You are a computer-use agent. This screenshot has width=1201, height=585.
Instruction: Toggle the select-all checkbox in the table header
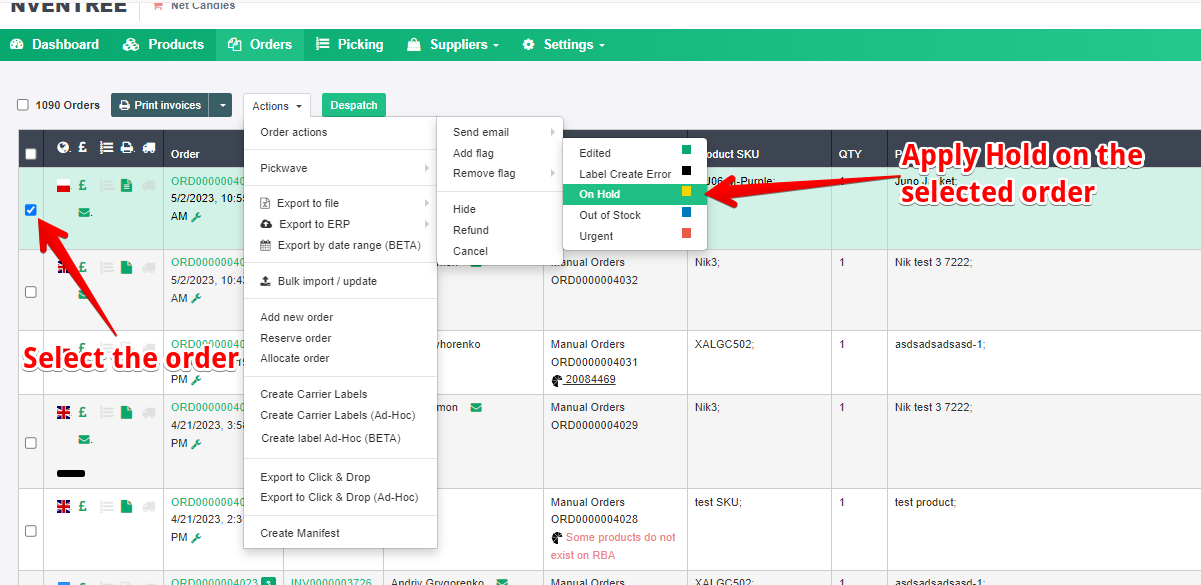click(x=31, y=154)
